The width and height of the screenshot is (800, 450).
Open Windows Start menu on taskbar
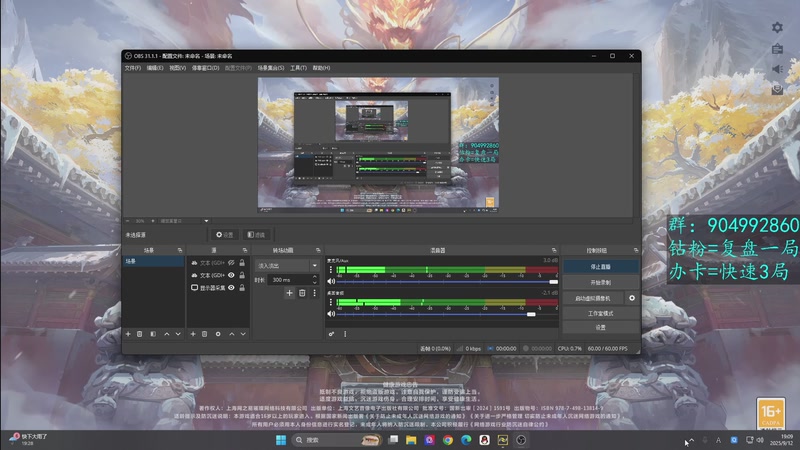[x=281, y=440]
